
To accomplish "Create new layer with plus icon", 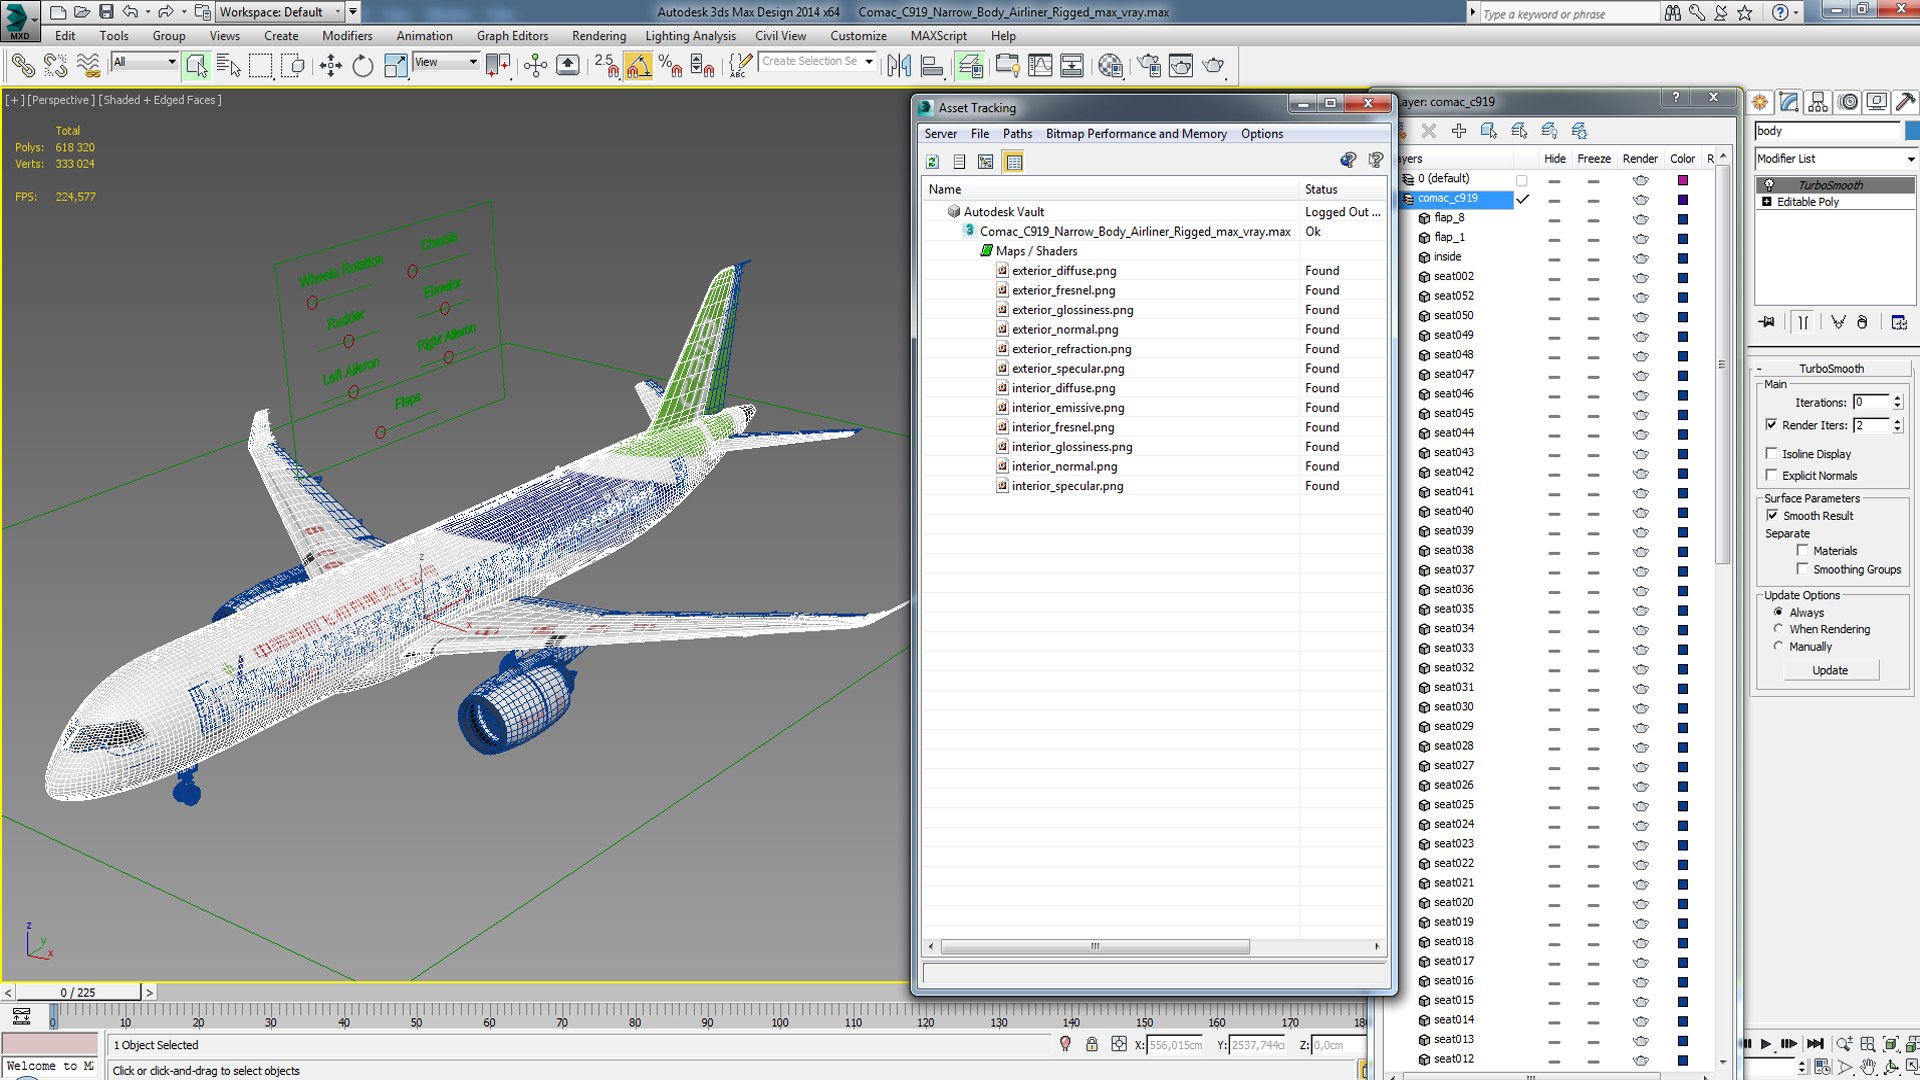I will click(1459, 131).
